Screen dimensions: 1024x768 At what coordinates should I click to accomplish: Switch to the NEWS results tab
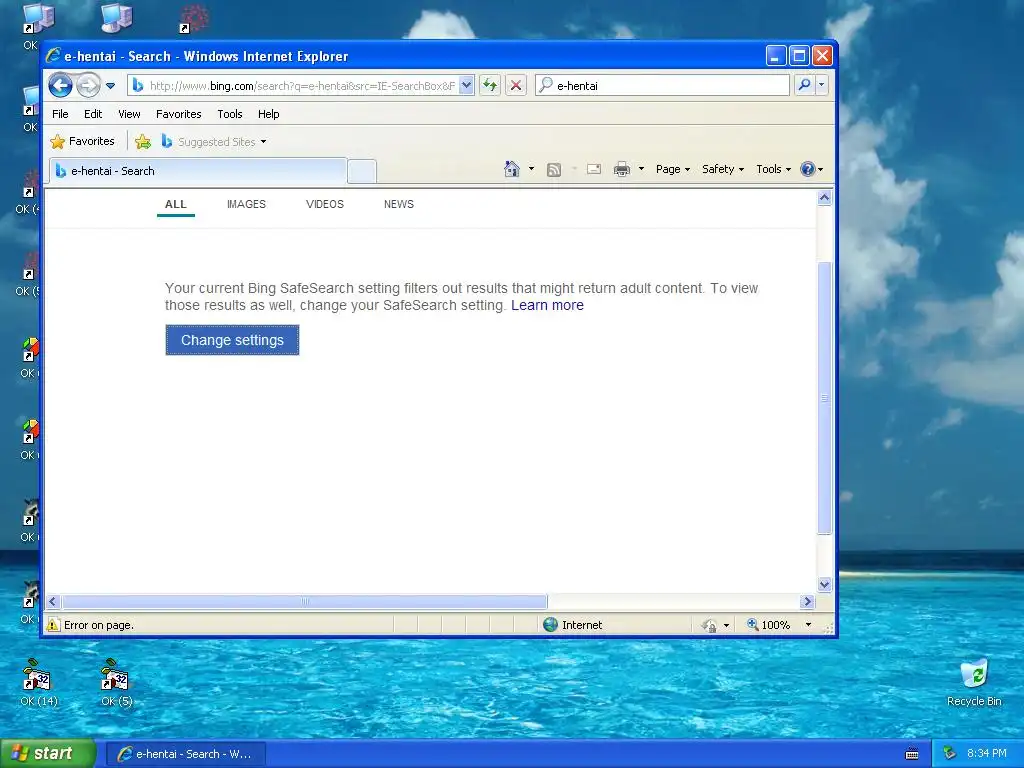[x=399, y=204]
